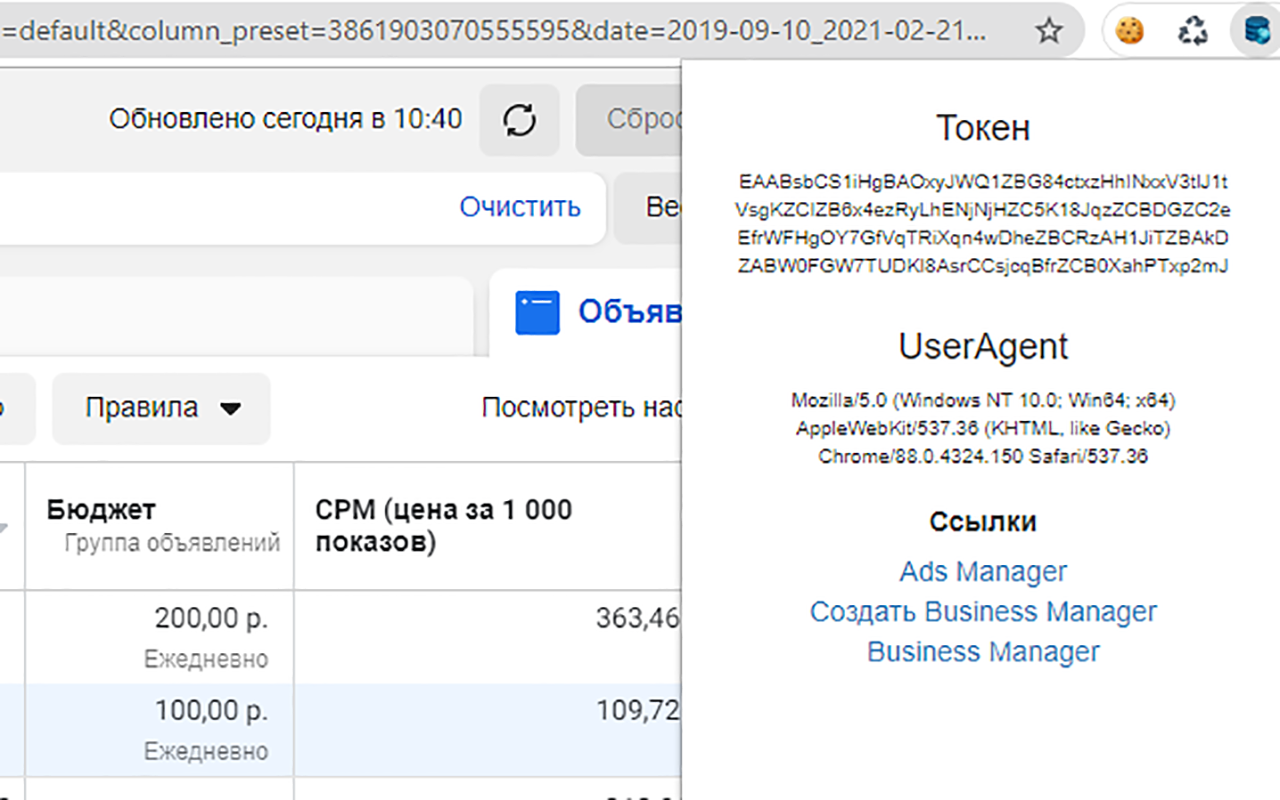Click the bookmark star icon
The height and width of the screenshot is (800, 1280).
(1048, 31)
